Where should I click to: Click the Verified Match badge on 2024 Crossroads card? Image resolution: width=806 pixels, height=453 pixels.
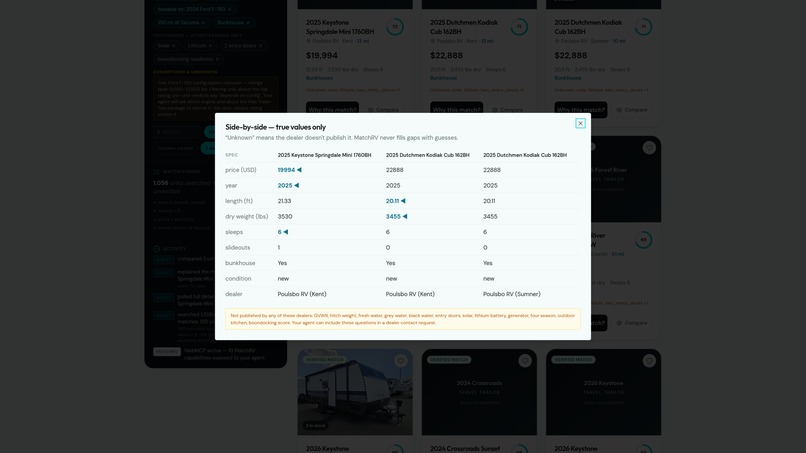tap(449, 360)
